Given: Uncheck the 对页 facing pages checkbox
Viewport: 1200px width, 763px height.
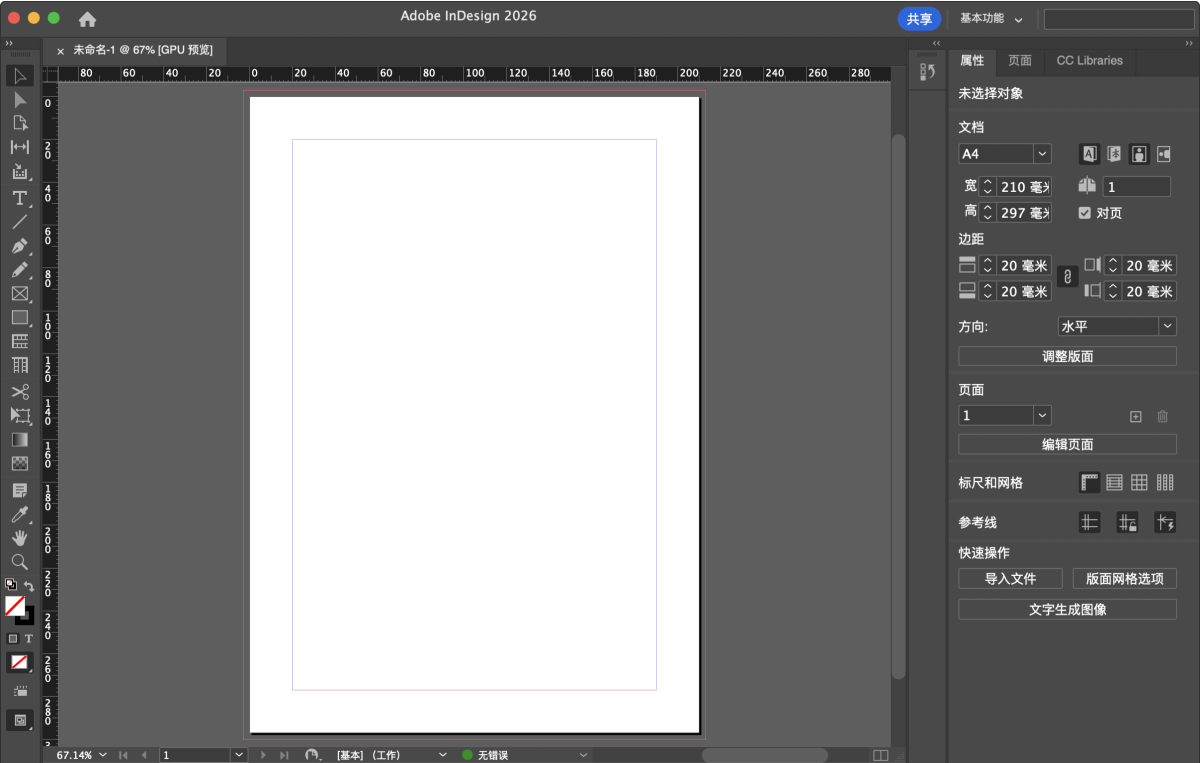Looking at the screenshot, I should tap(1085, 213).
